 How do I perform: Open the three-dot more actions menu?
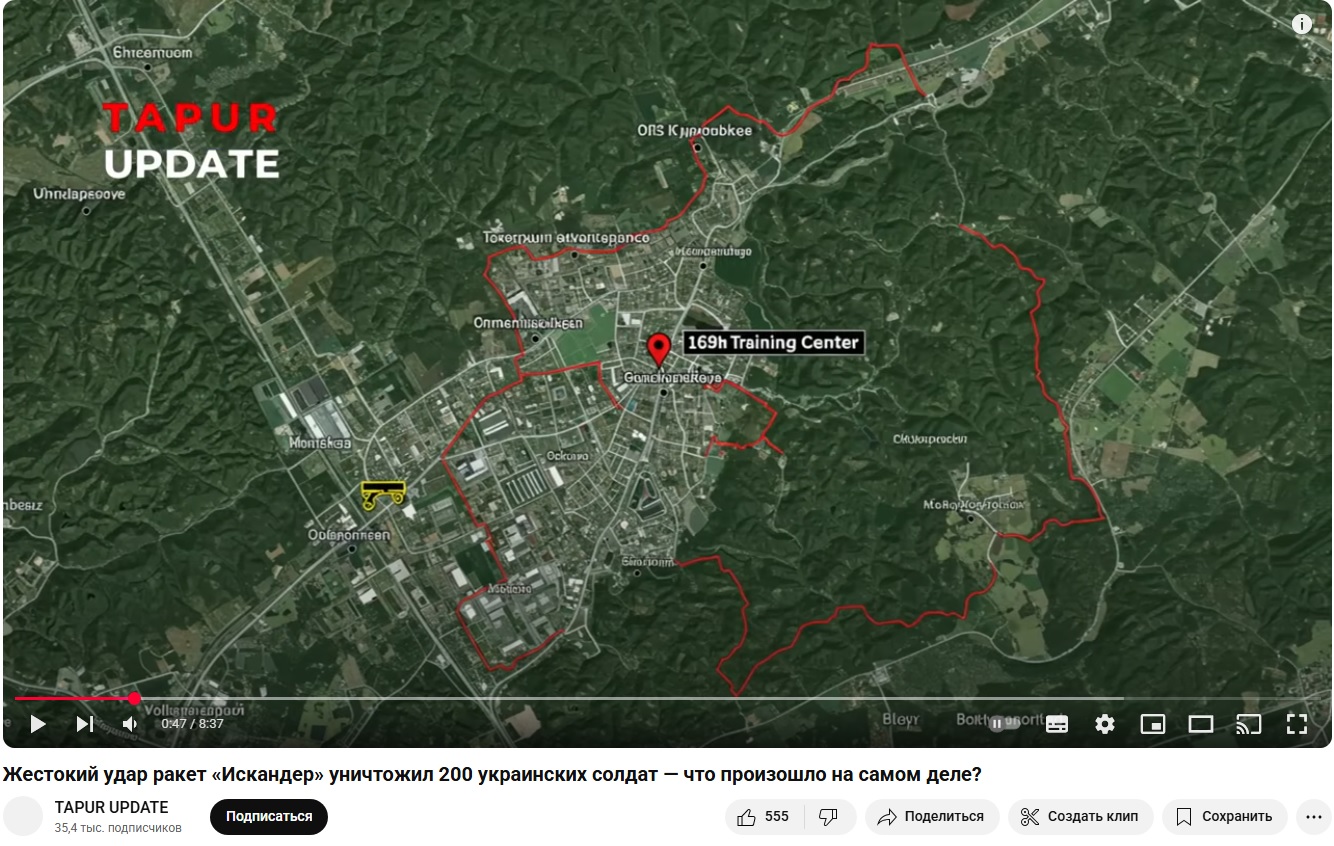pyautogui.click(x=1313, y=817)
